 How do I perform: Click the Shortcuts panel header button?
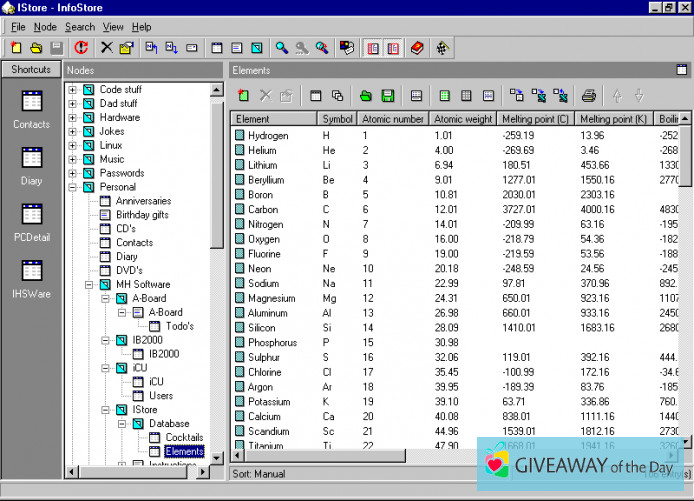pyautogui.click(x=31, y=70)
